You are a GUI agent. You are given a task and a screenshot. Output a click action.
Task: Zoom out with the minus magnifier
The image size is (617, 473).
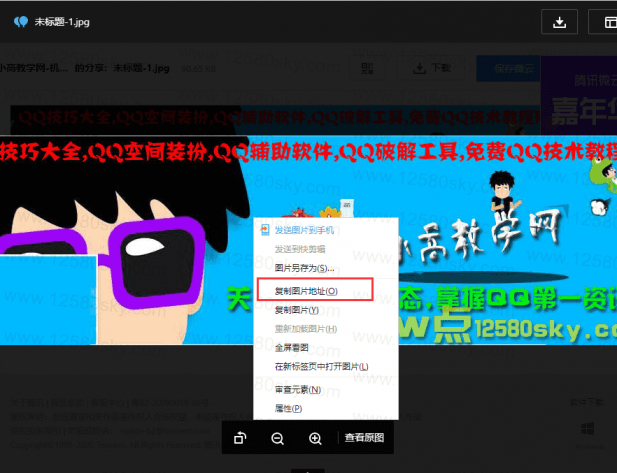point(277,438)
